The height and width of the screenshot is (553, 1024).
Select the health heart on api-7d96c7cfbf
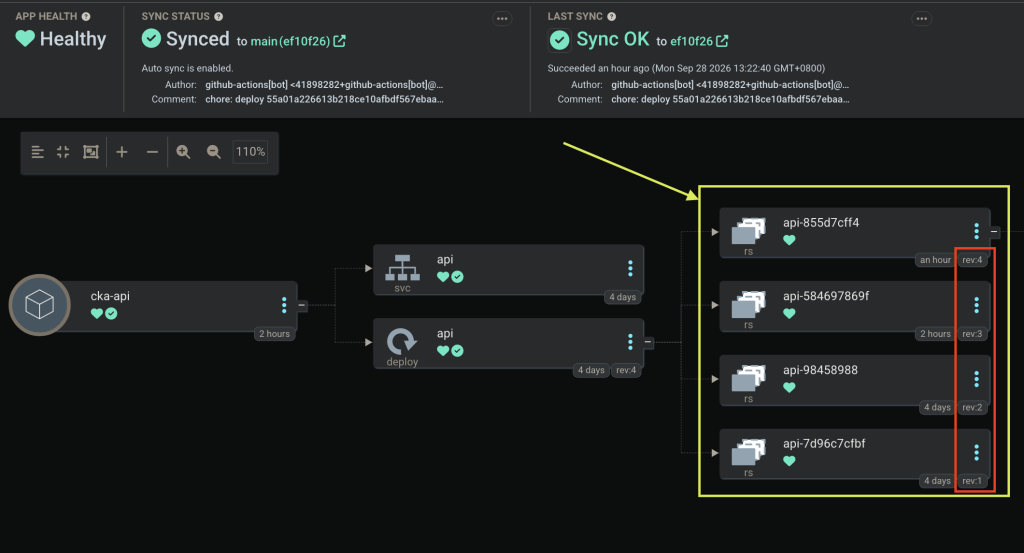(789, 461)
